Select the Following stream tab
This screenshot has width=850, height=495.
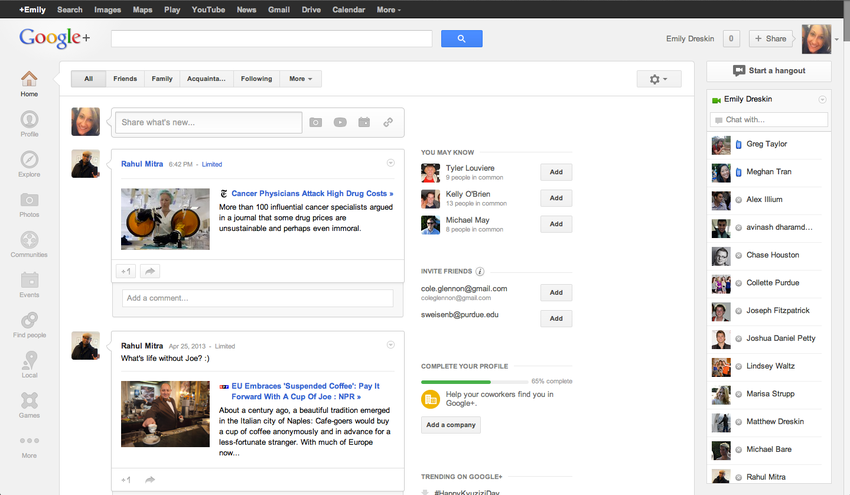[x=256, y=79]
